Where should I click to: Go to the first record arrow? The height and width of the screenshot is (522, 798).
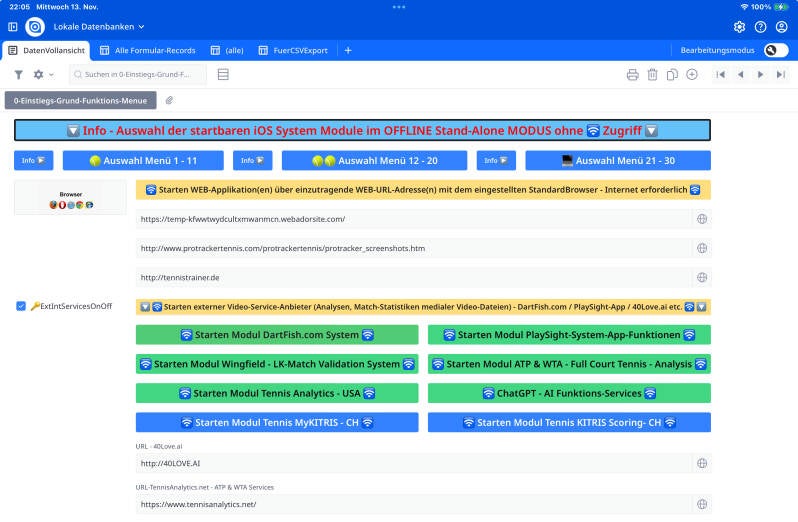720,75
